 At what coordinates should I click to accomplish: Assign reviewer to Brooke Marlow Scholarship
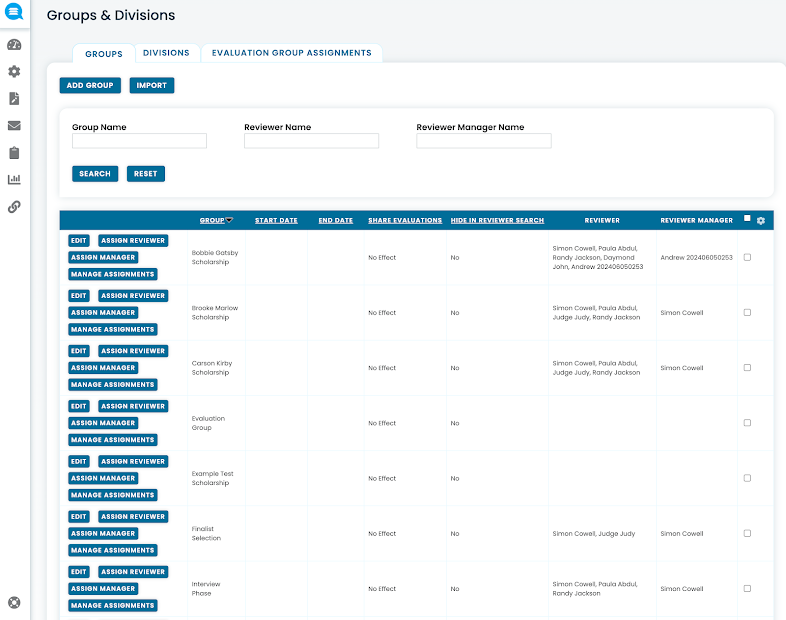133,296
